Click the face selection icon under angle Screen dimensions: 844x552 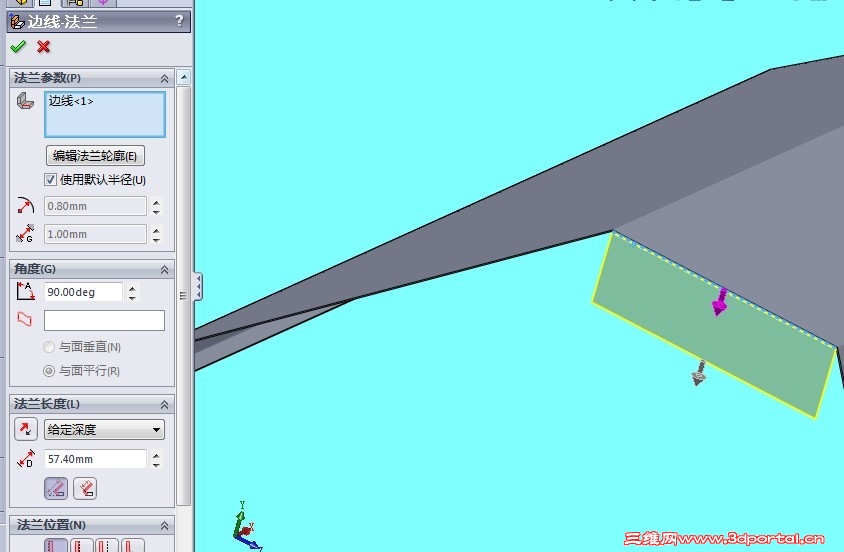[x=25, y=320]
